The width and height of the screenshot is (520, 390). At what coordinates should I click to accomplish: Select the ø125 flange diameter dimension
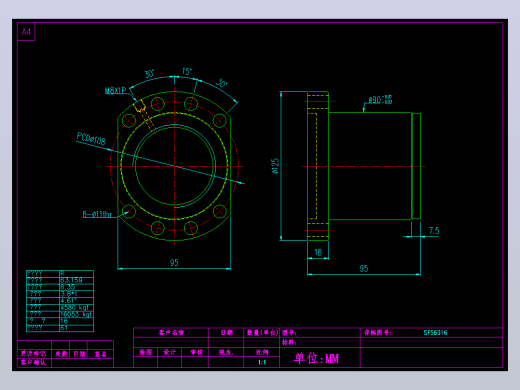pos(275,166)
